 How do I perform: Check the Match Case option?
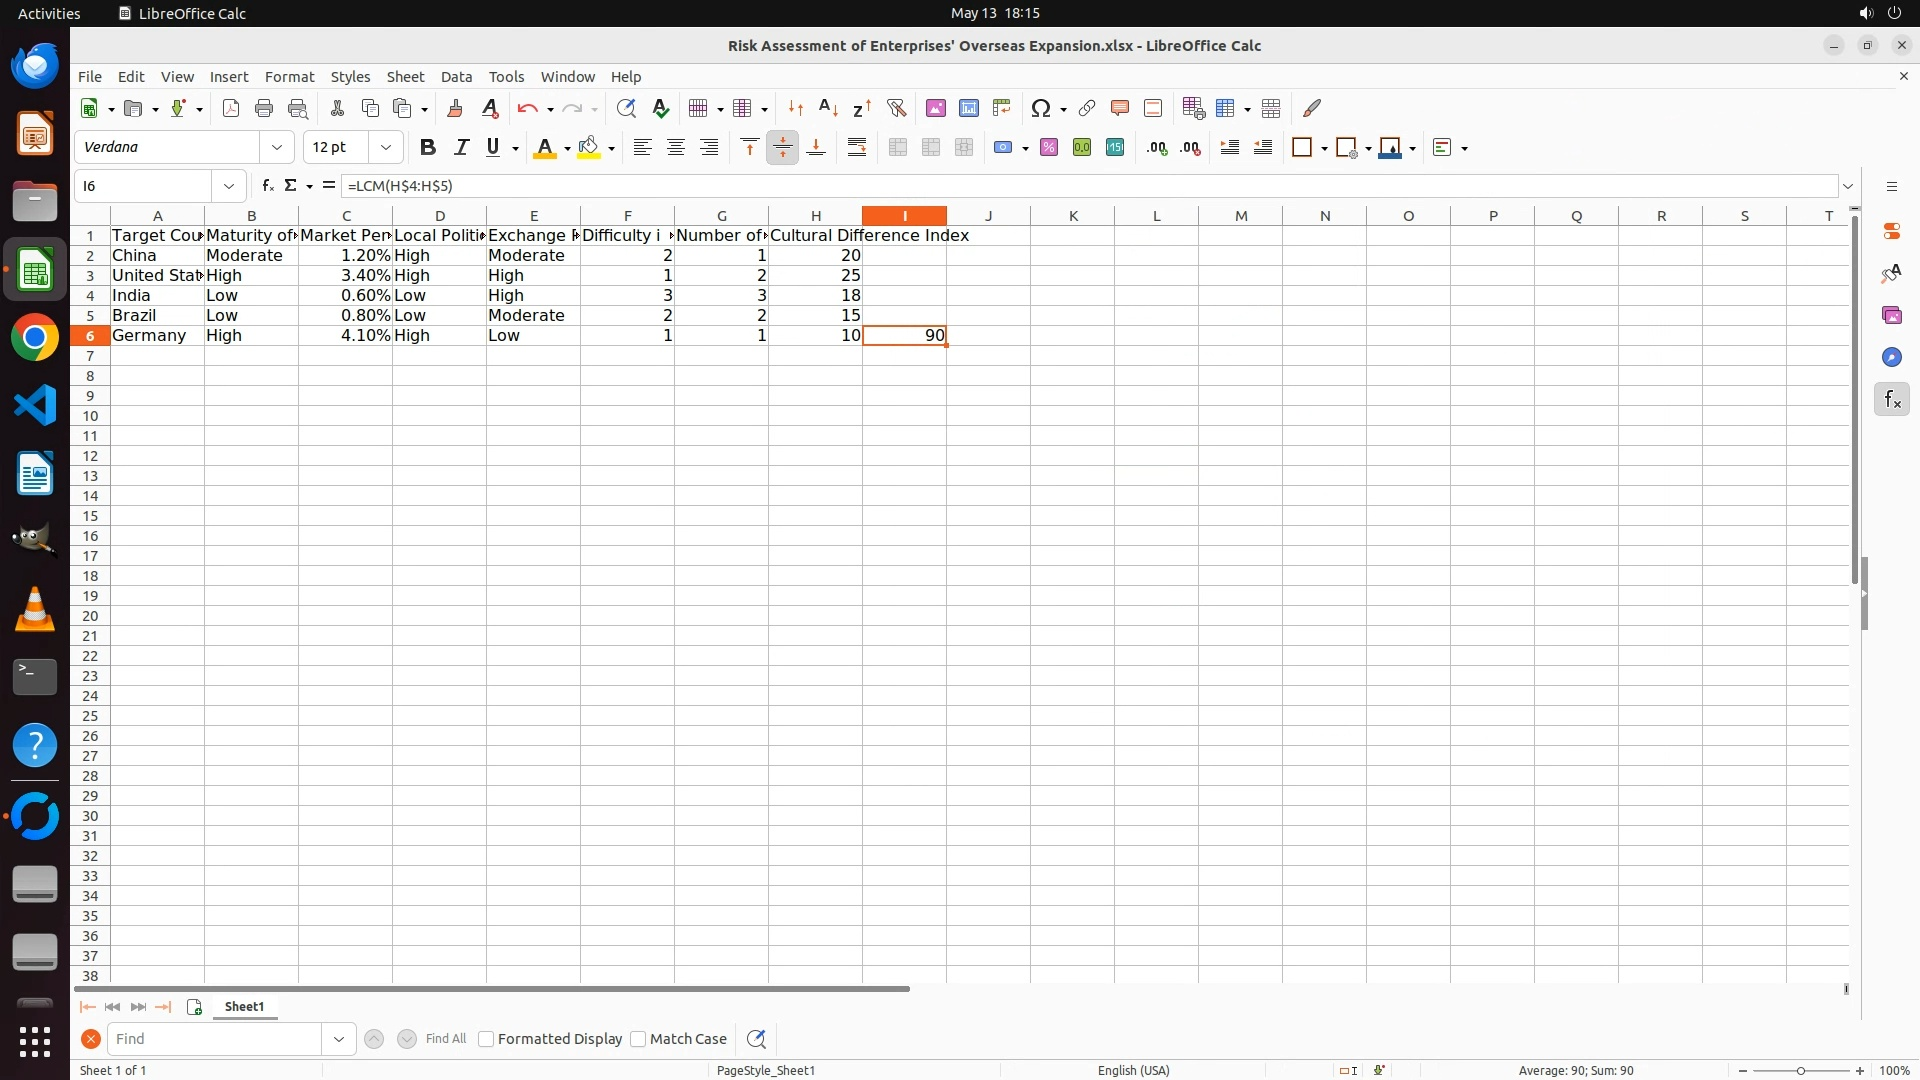coord(639,1039)
